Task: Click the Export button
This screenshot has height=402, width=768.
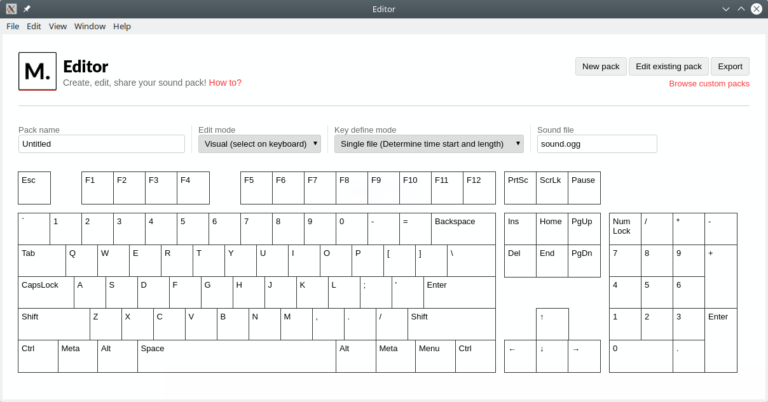Action: 730,66
